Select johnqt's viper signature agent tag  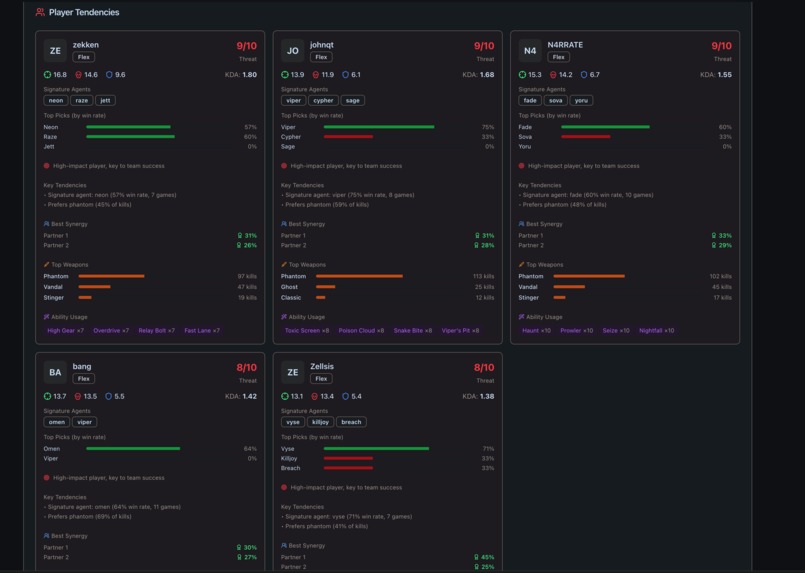pyautogui.click(x=294, y=101)
